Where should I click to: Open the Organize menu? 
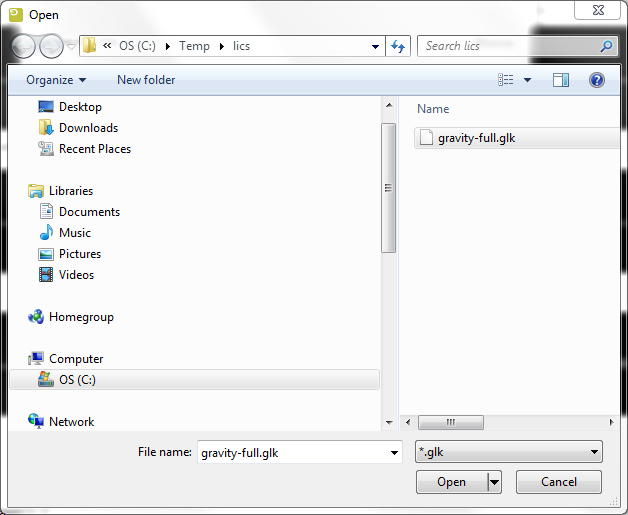(x=56, y=80)
